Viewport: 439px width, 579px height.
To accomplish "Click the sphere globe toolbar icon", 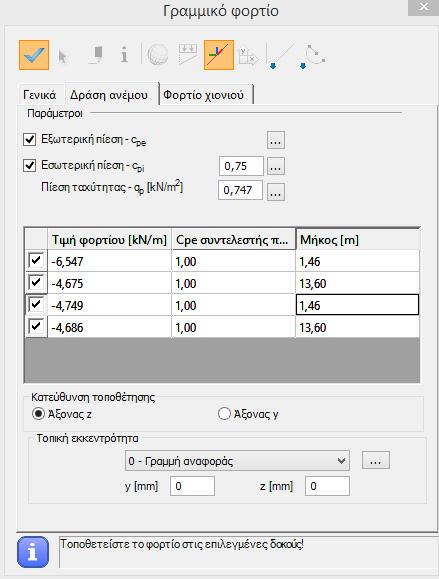I will click(x=158, y=55).
